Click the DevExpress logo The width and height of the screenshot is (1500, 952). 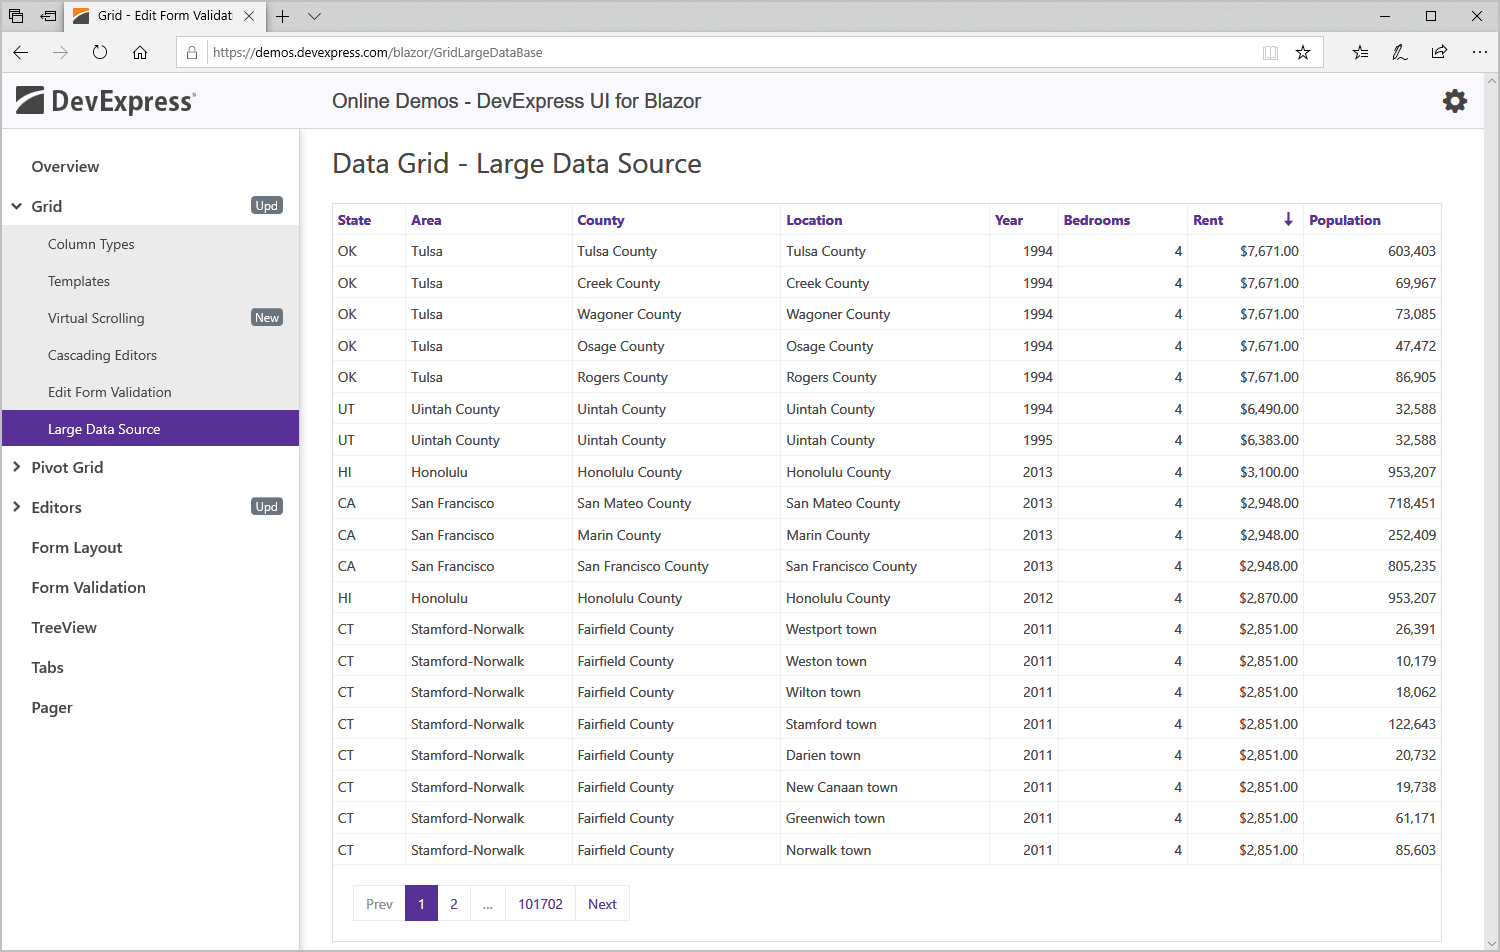tap(104, 100)
